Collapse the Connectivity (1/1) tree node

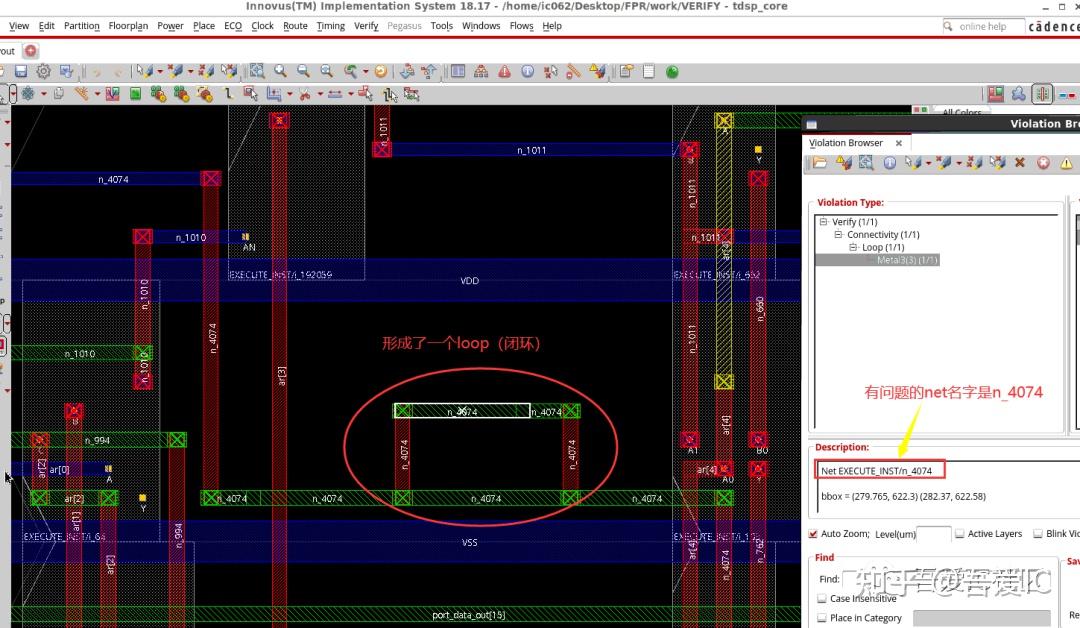839,235
